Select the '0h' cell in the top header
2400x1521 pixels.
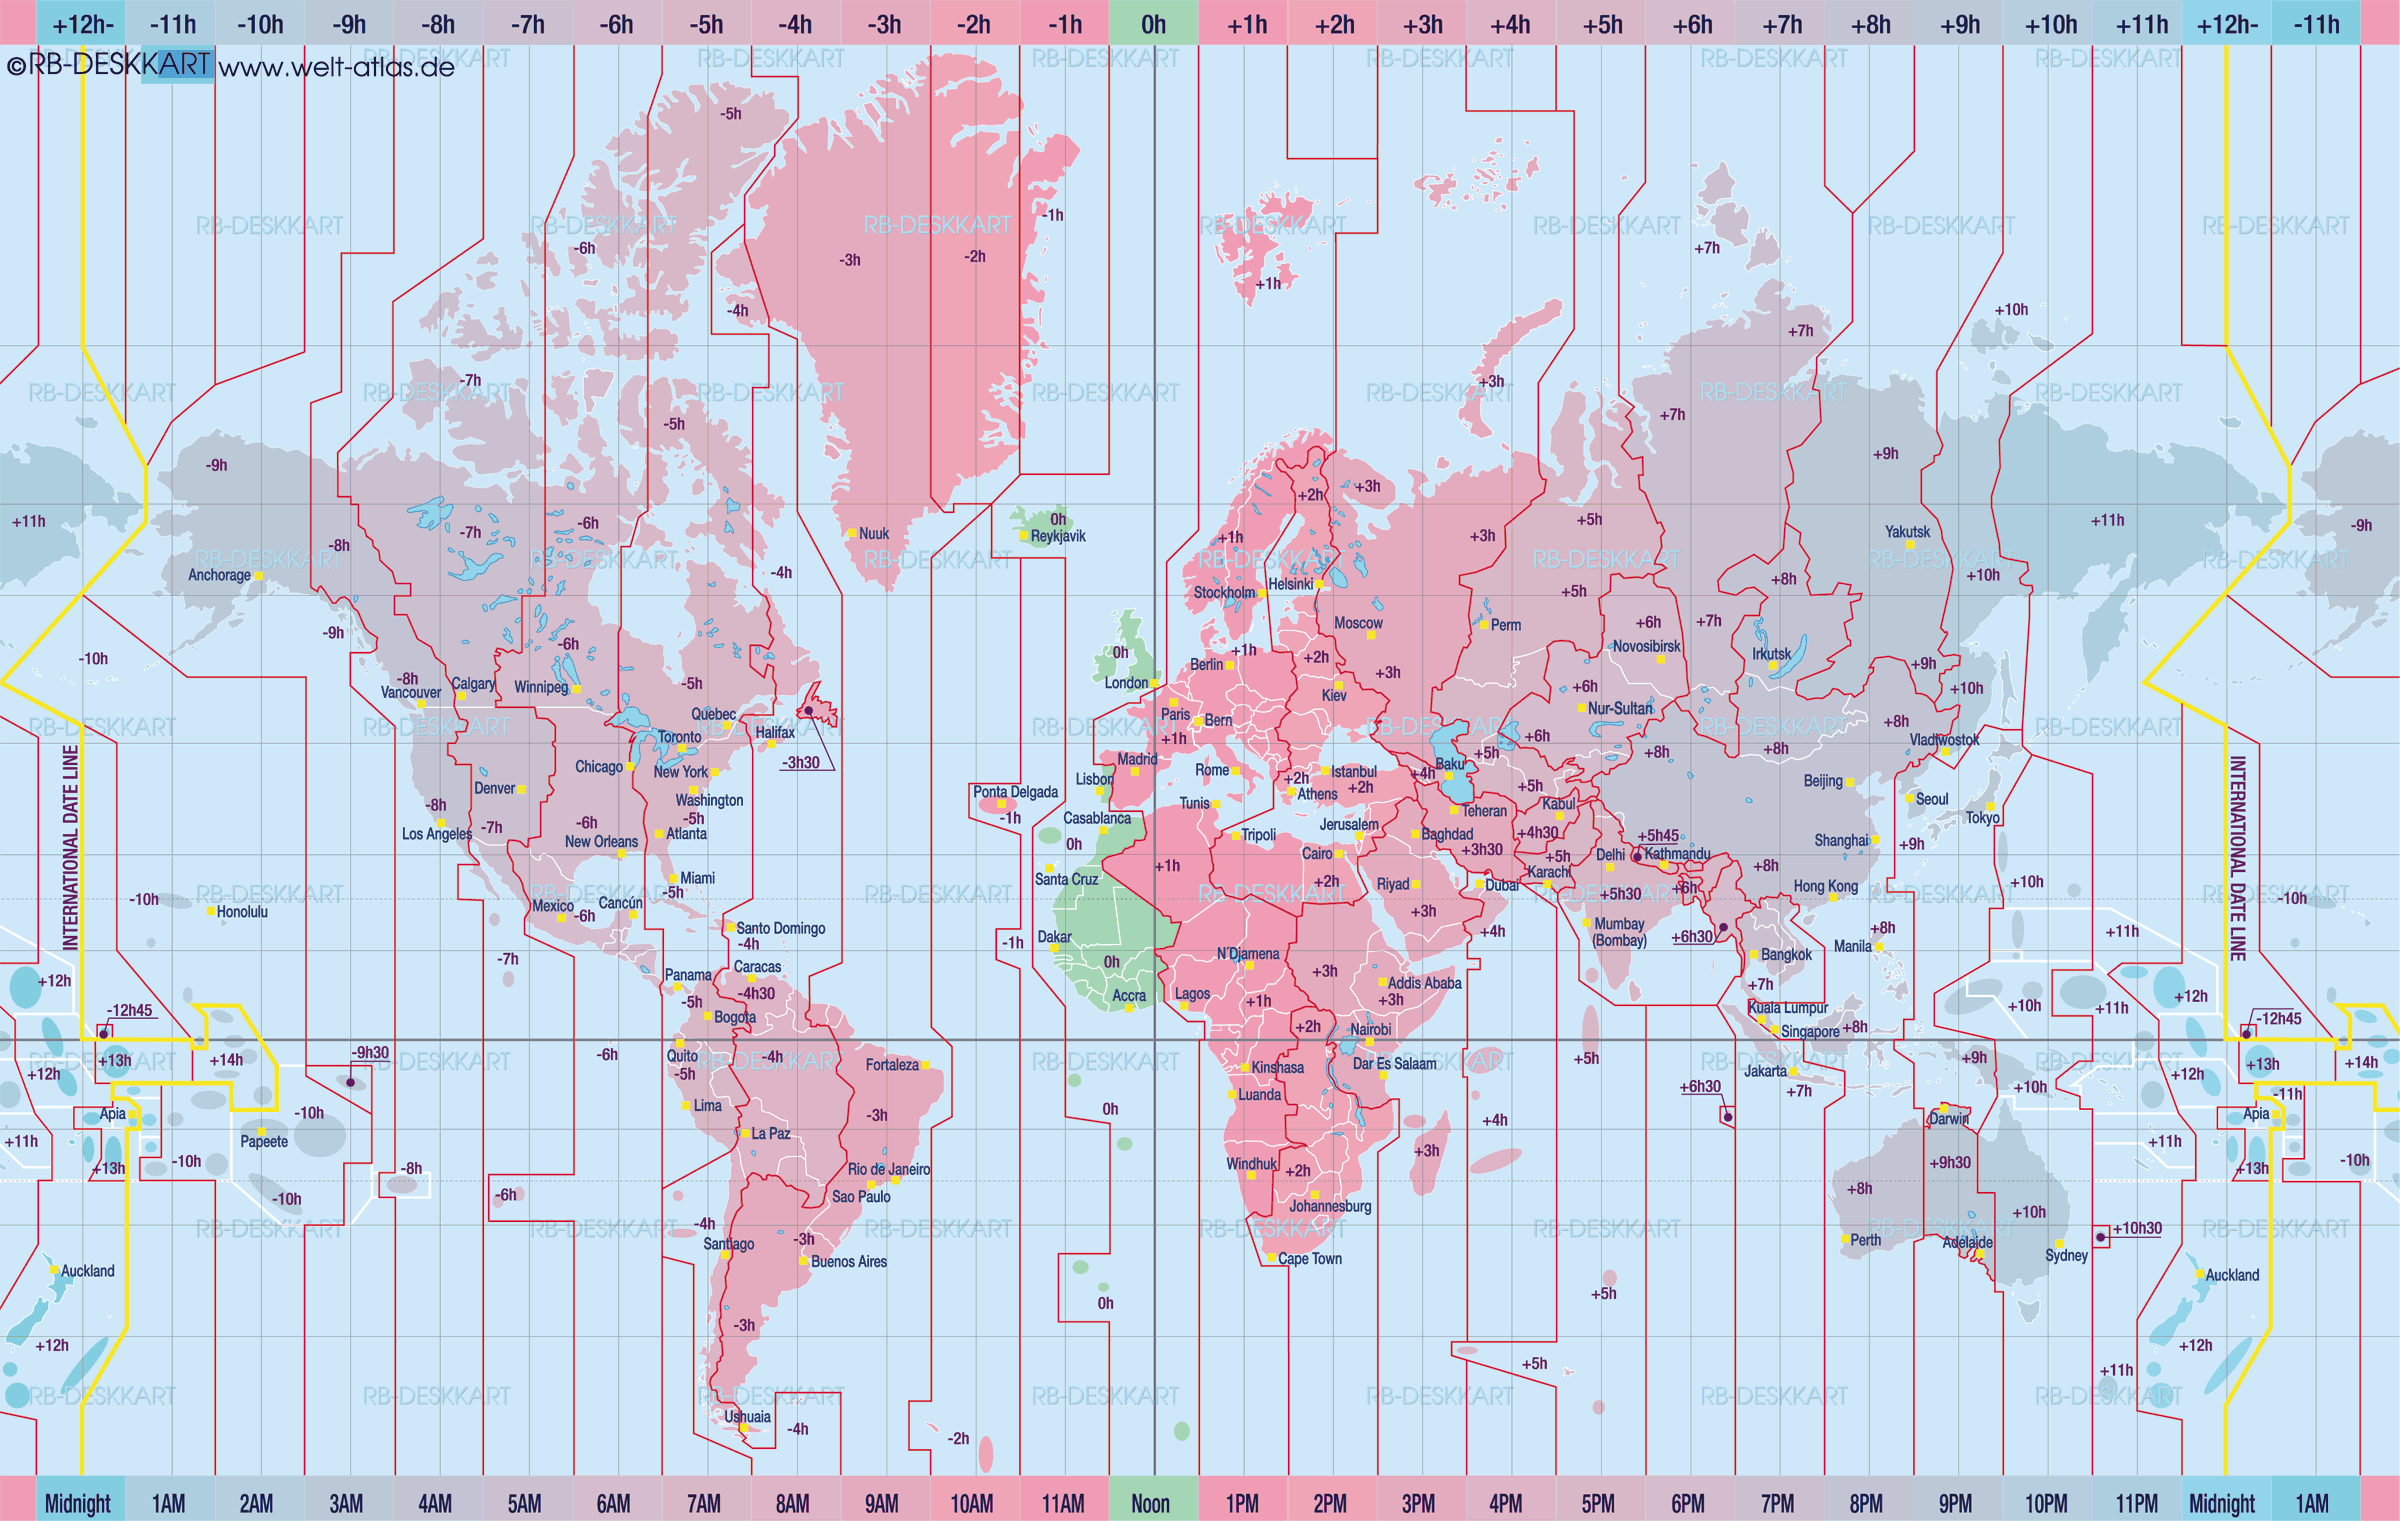(x=1153, y=24)
